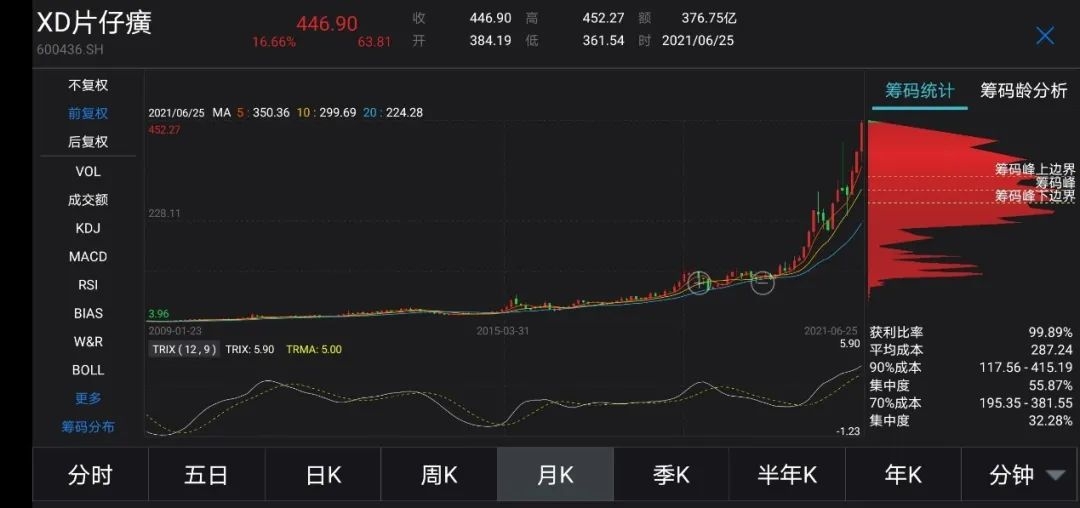Click the 2009-01-23 date axis label
1080x508 pixels.
pyautogui.click(x=174, y=330)
